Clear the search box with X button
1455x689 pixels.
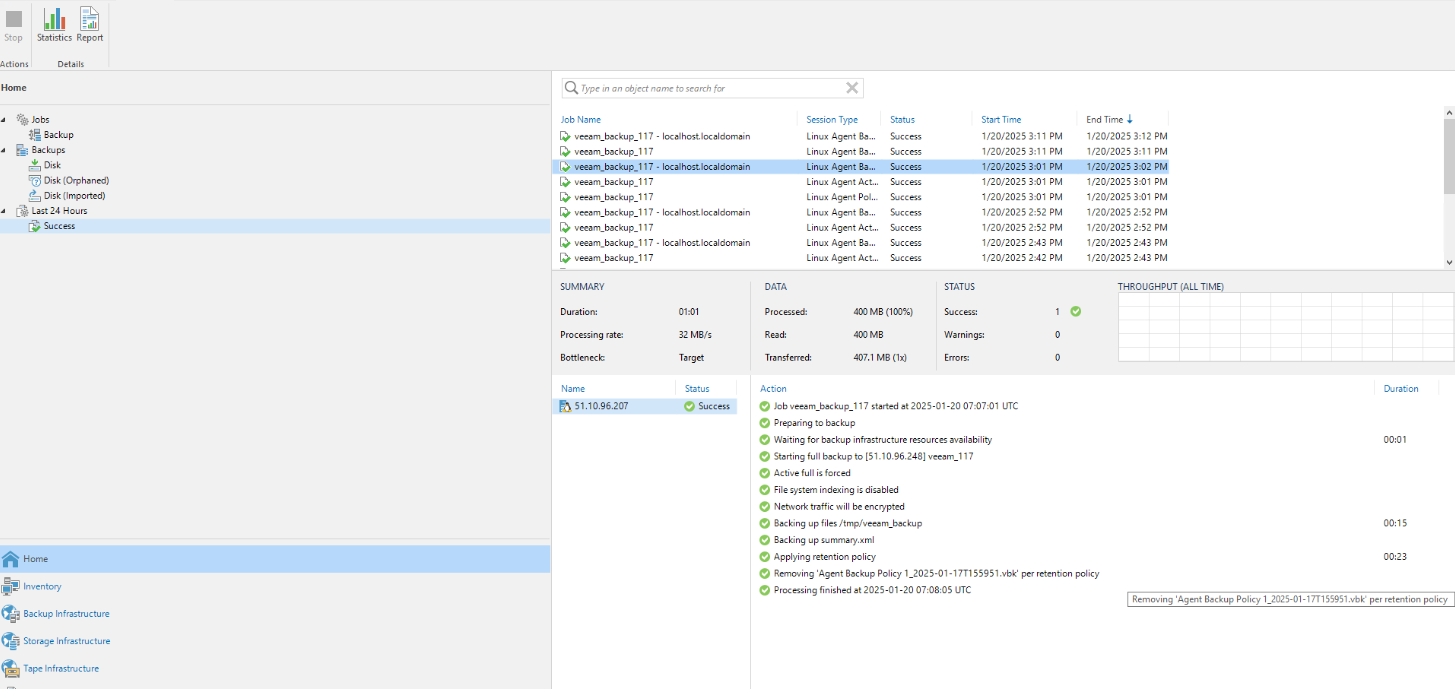tap(852, 88)
